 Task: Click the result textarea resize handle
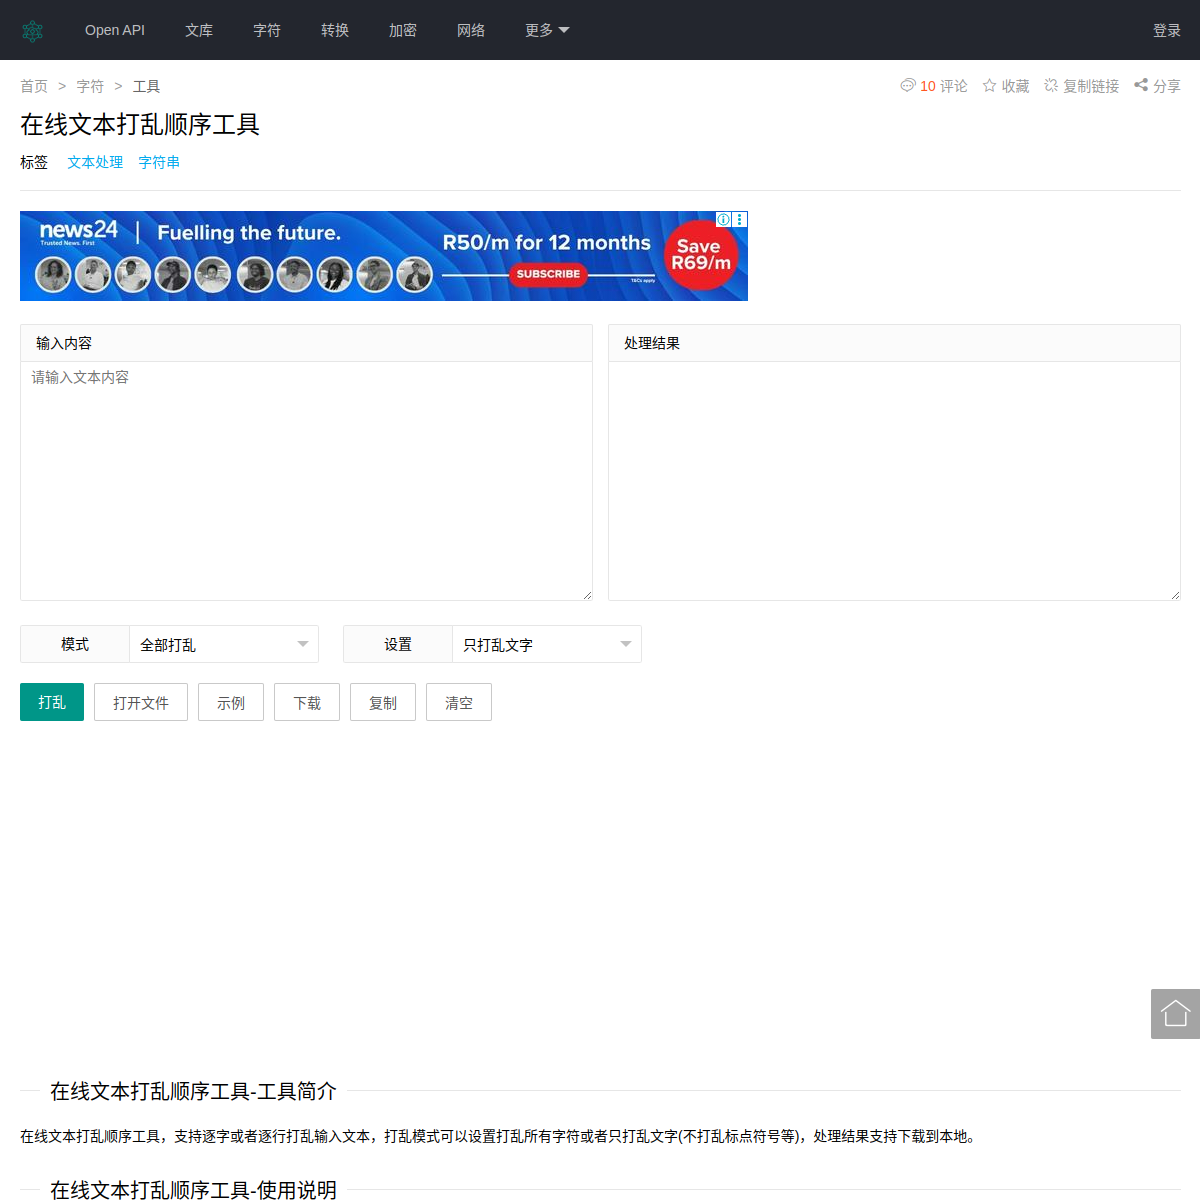(x=1175, y=595)
